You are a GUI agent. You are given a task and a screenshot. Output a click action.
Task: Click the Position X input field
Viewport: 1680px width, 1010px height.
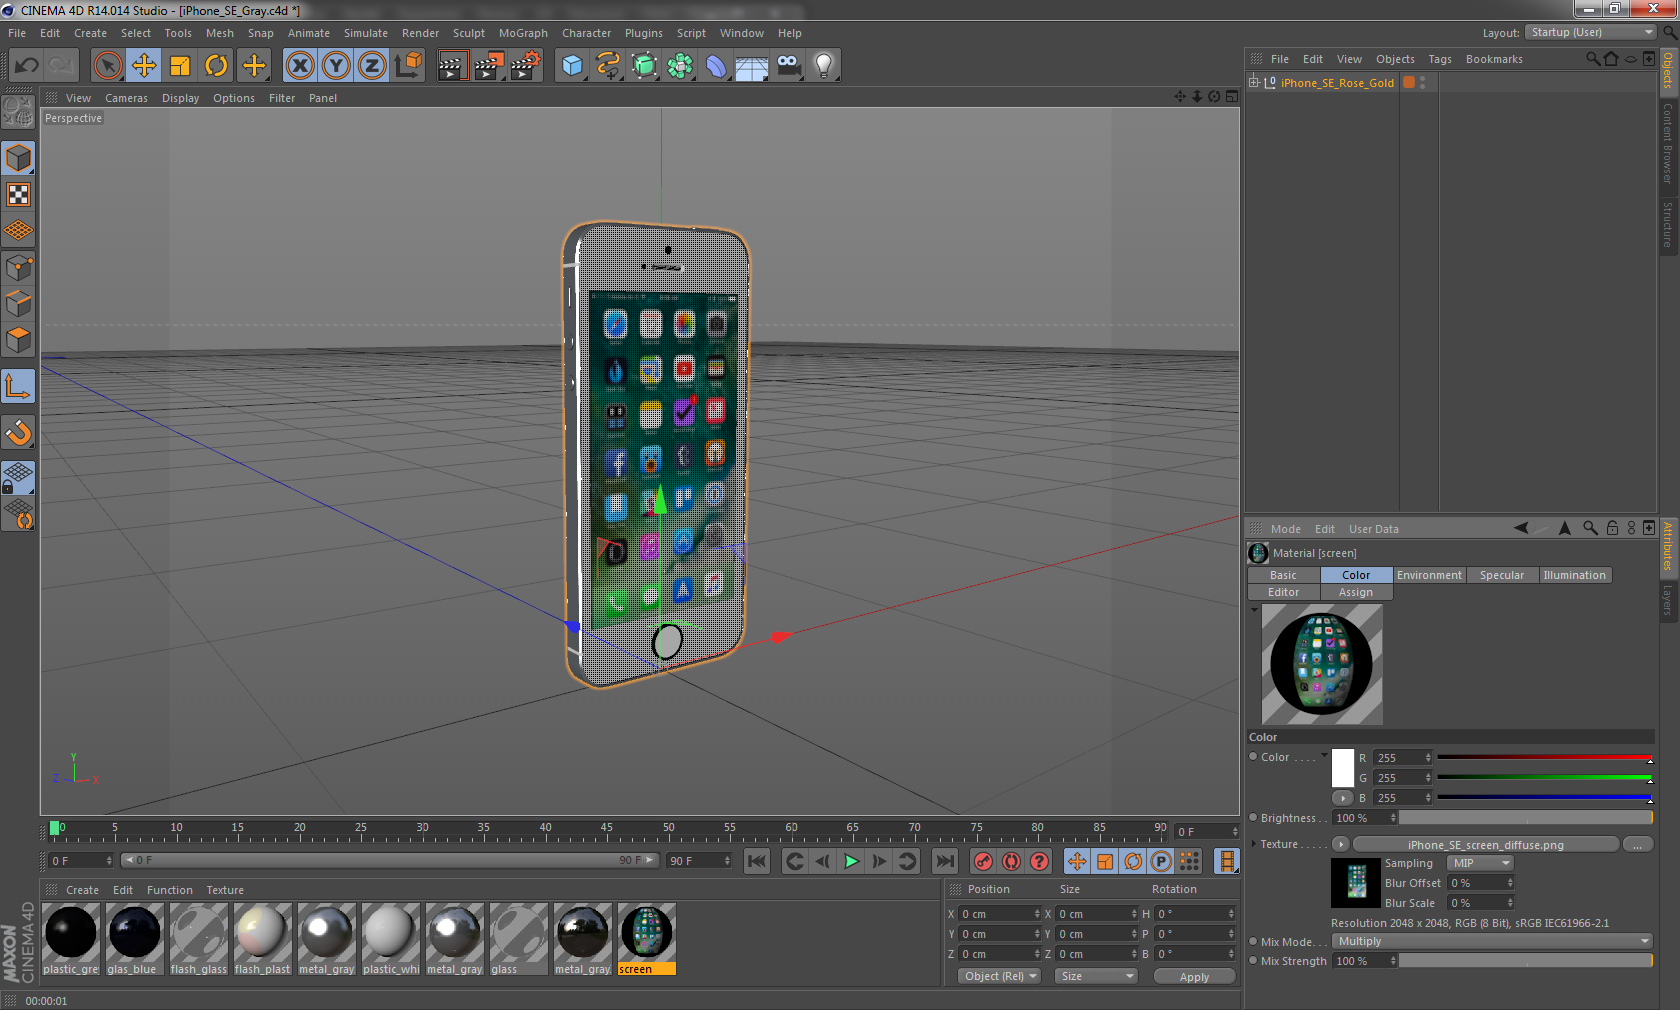tap(1000, 913)
